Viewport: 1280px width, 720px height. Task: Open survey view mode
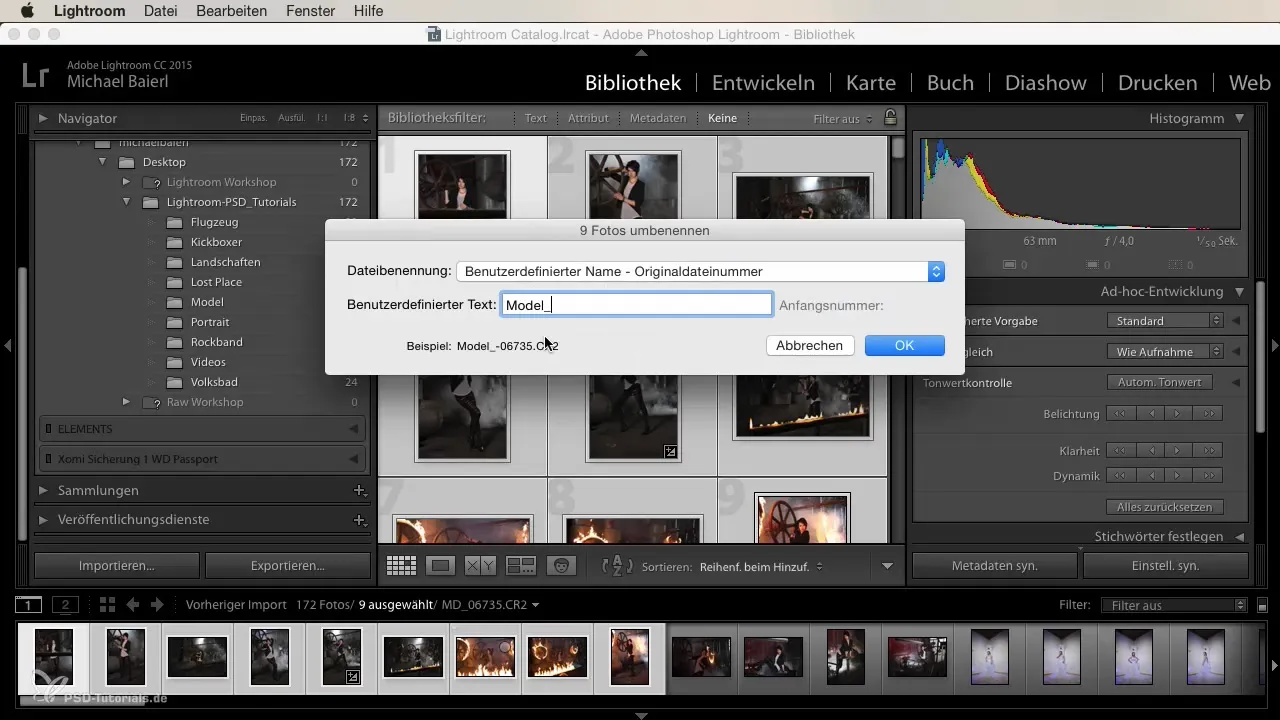(521, 565)
